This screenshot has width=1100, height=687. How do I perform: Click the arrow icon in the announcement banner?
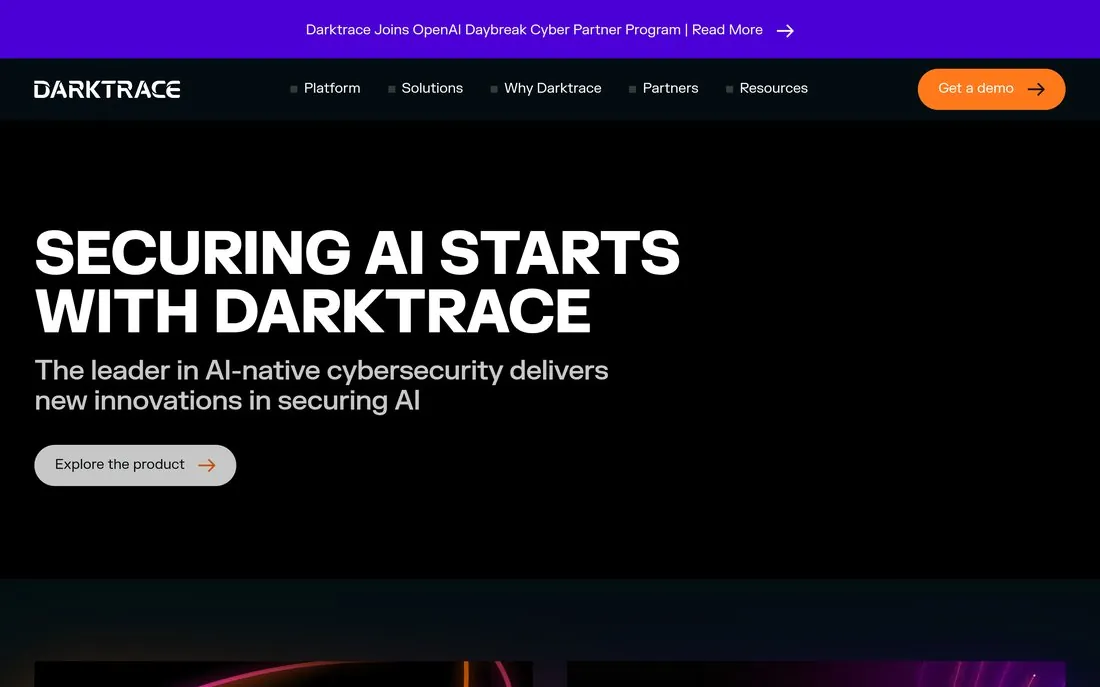click(x=785, y=30)
